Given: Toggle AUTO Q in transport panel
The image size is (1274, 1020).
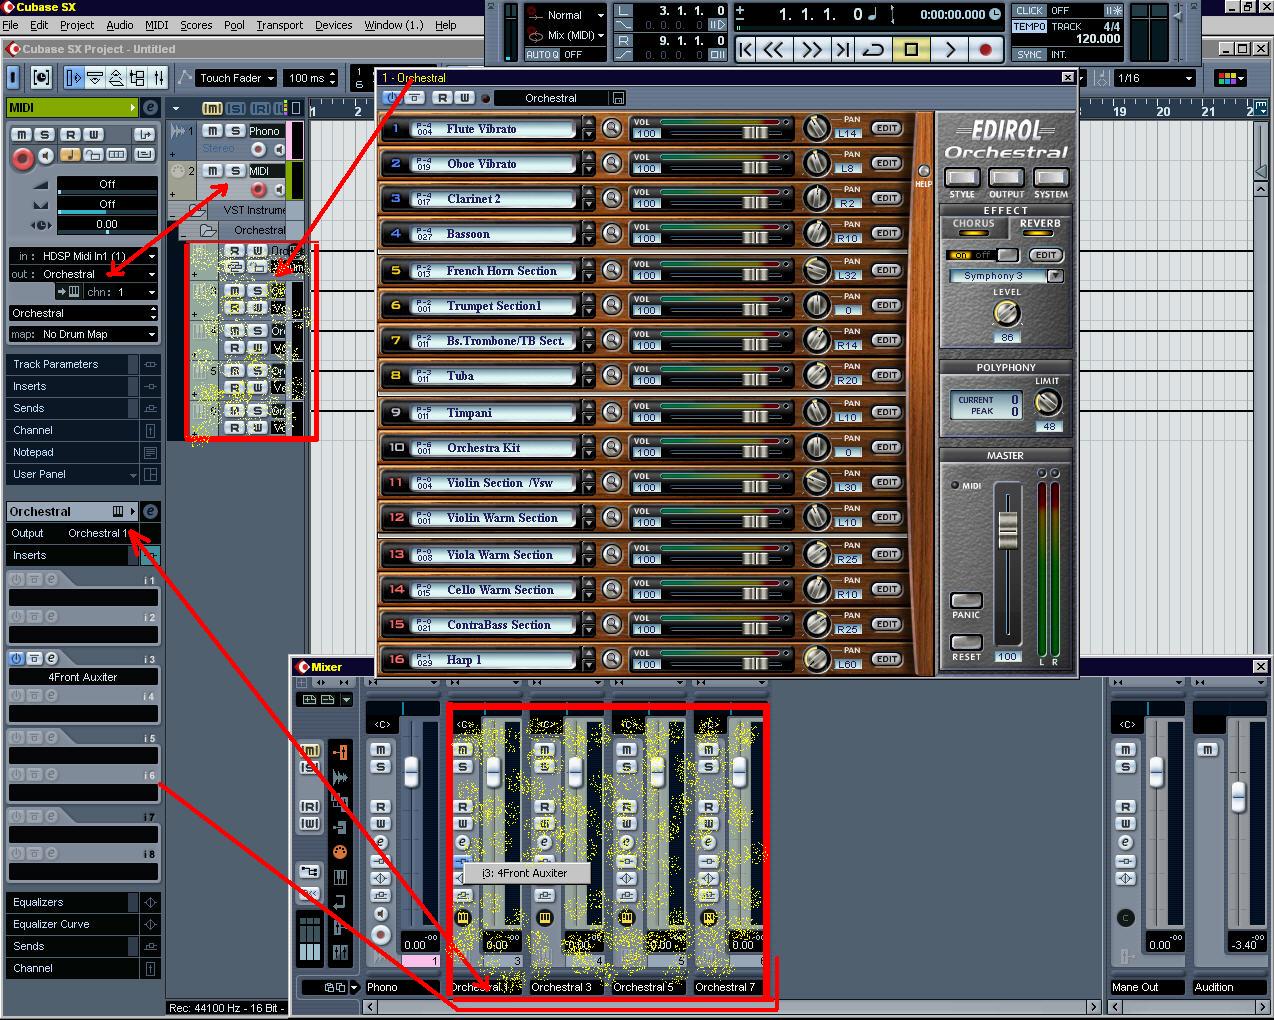Looking at the screenshot, I should 542,55.
